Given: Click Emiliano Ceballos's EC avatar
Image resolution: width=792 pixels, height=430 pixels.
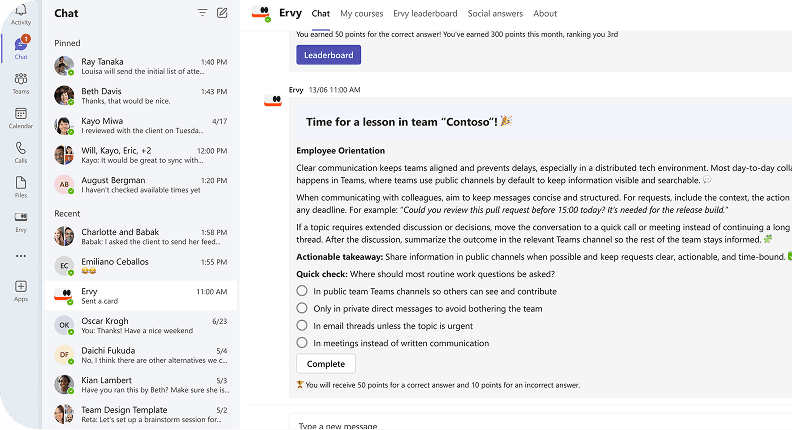Looking at the screenshot, I should [64, 266].
